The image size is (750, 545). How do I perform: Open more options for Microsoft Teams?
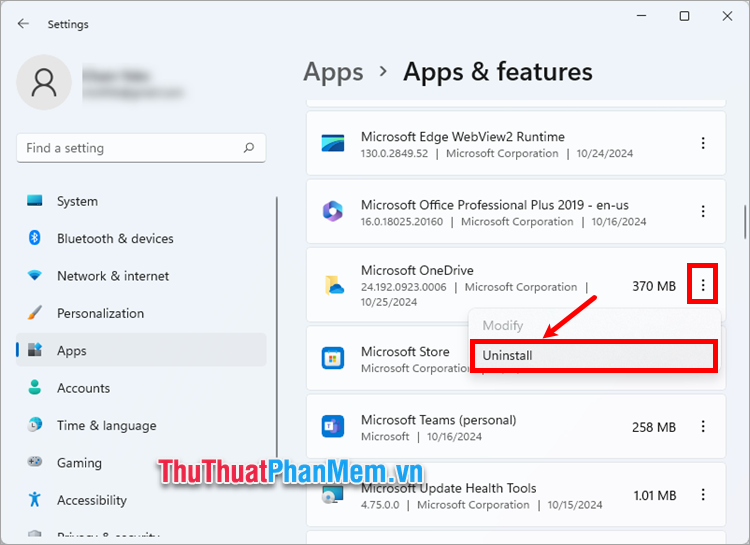point(703,426)
